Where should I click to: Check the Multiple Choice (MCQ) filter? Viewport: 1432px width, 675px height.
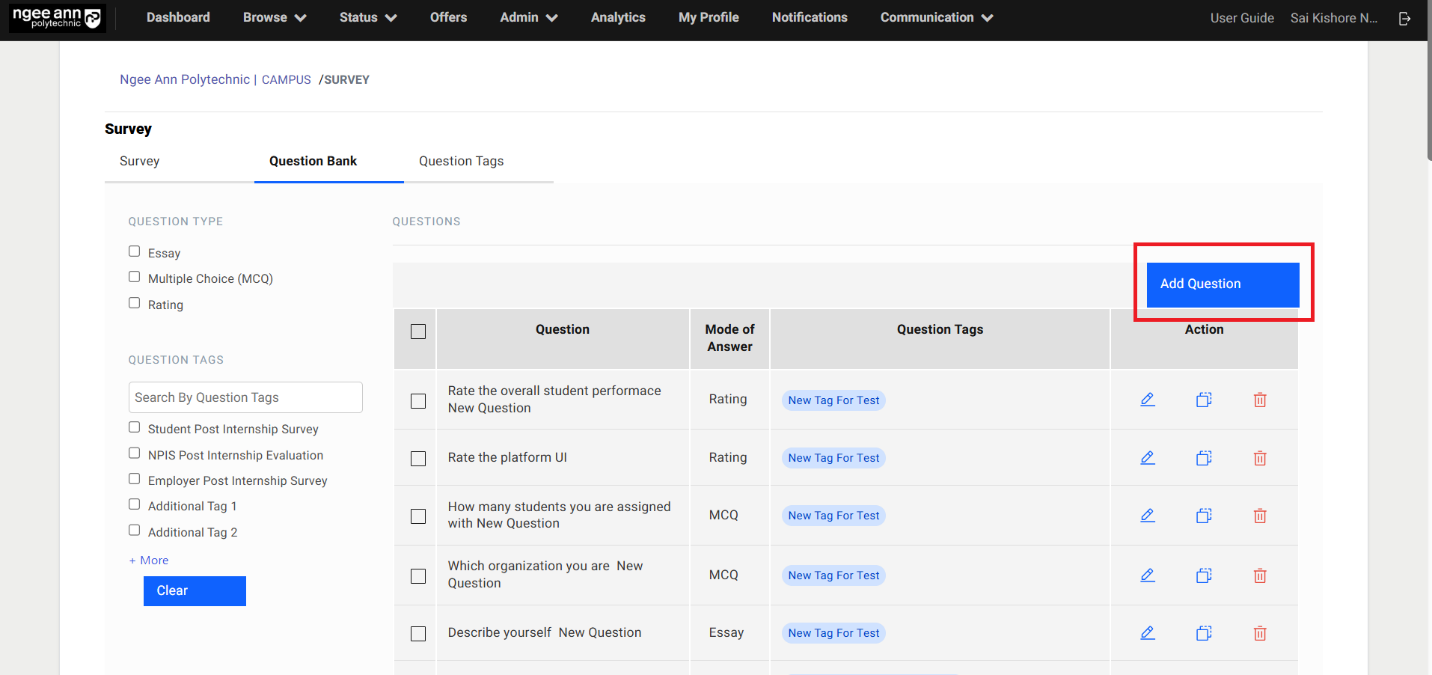coord(134,277)
